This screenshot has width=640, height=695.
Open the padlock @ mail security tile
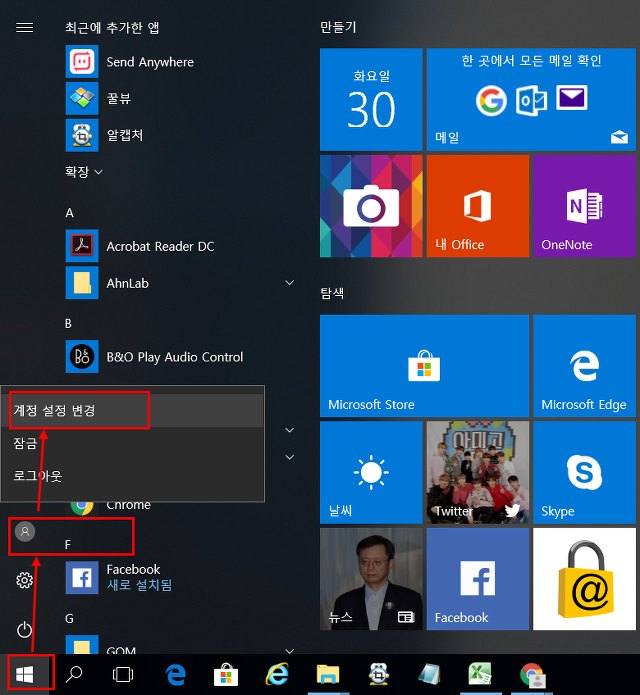pyautogui.click(x=584, y=579)
